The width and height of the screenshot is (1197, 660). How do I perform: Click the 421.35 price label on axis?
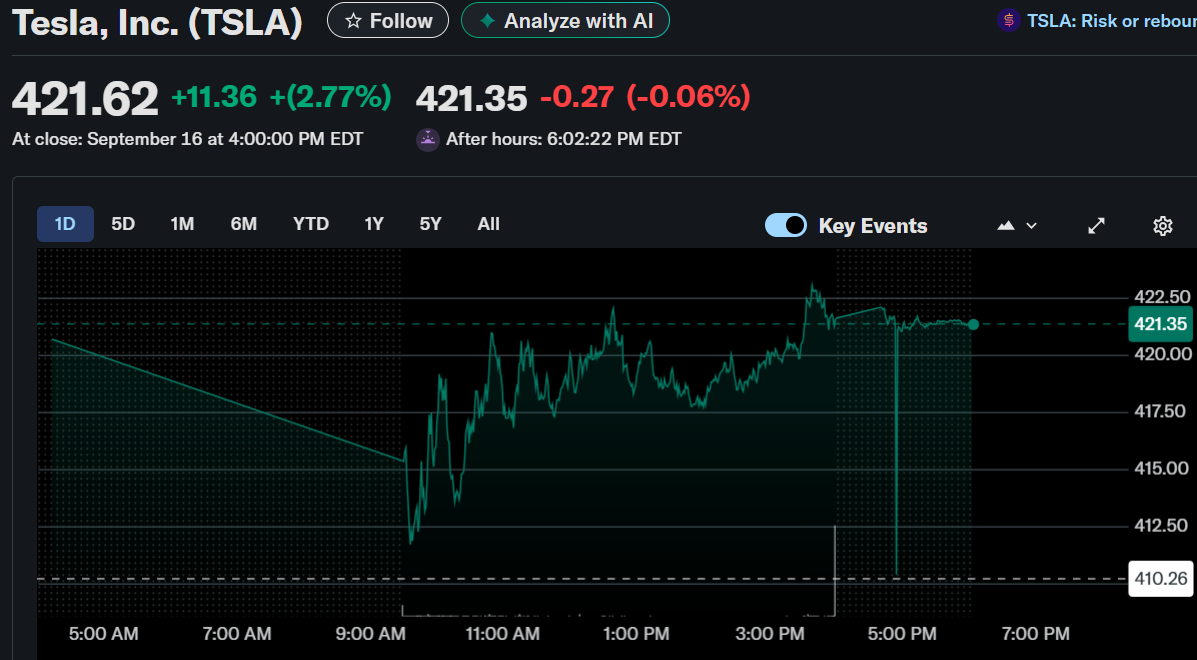pyautogui.click(x=1160, y=324)
